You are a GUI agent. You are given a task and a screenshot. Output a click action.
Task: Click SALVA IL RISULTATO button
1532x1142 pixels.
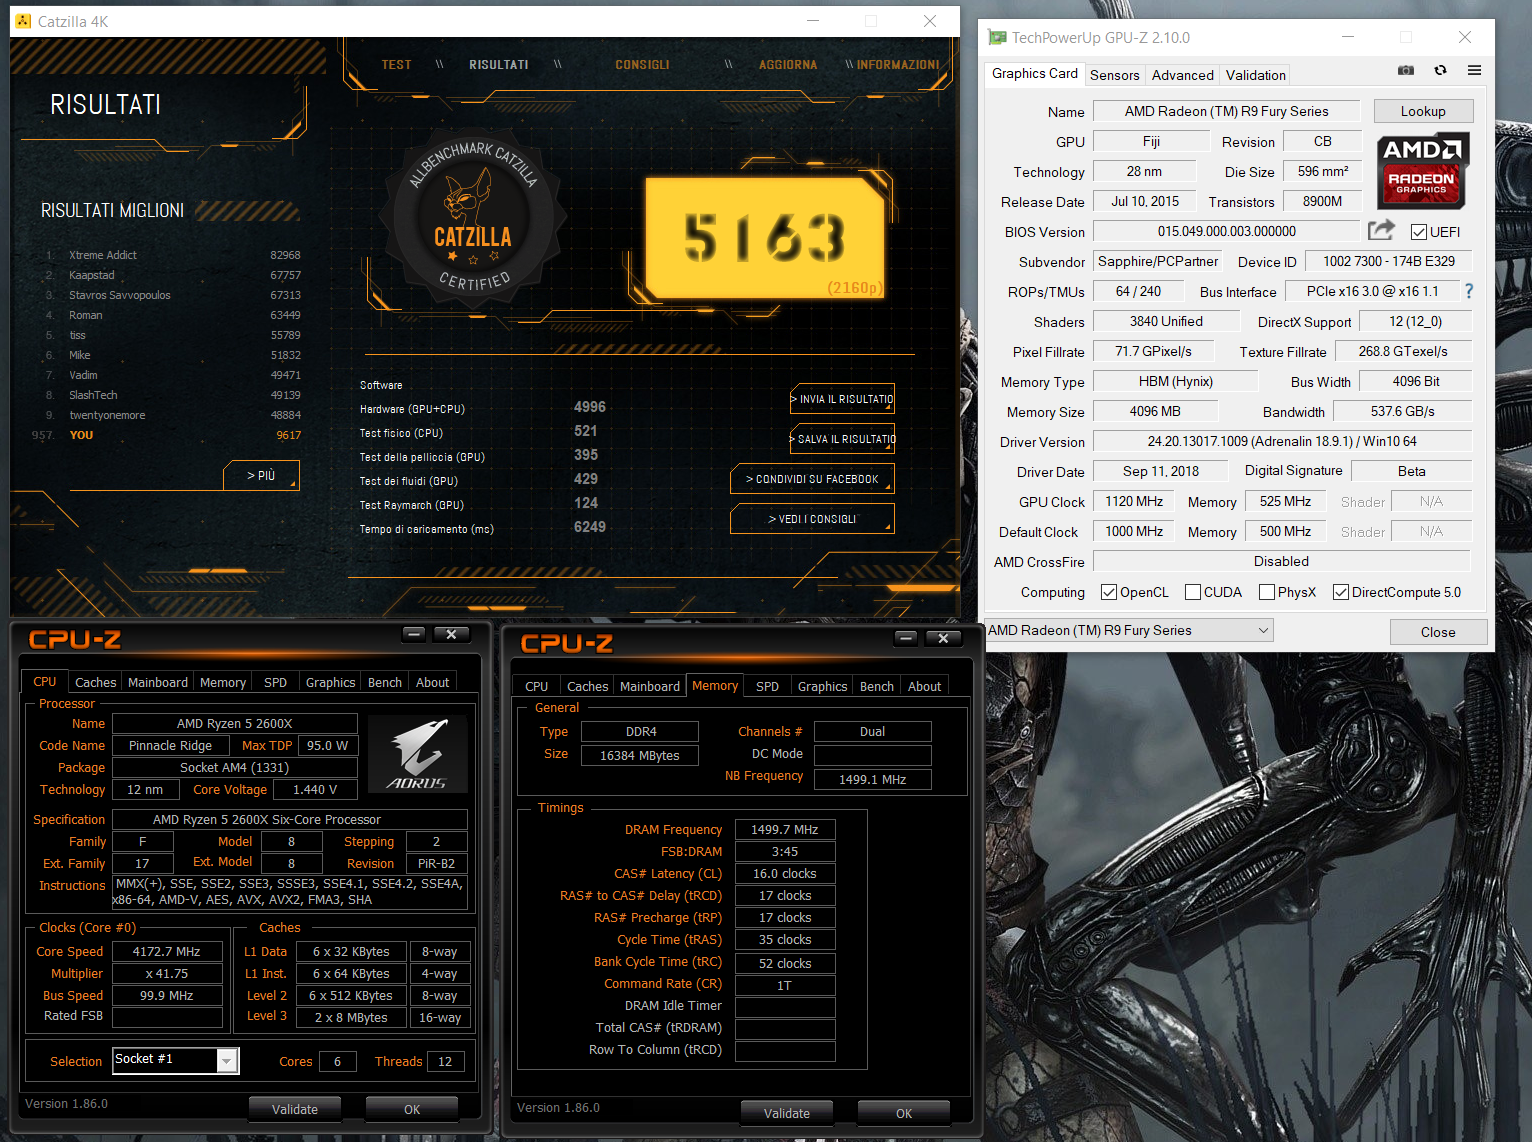pos(842,439)
